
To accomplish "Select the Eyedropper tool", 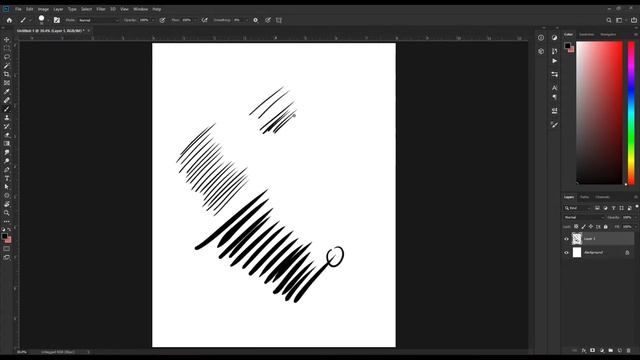I will [x=7, y=91].
